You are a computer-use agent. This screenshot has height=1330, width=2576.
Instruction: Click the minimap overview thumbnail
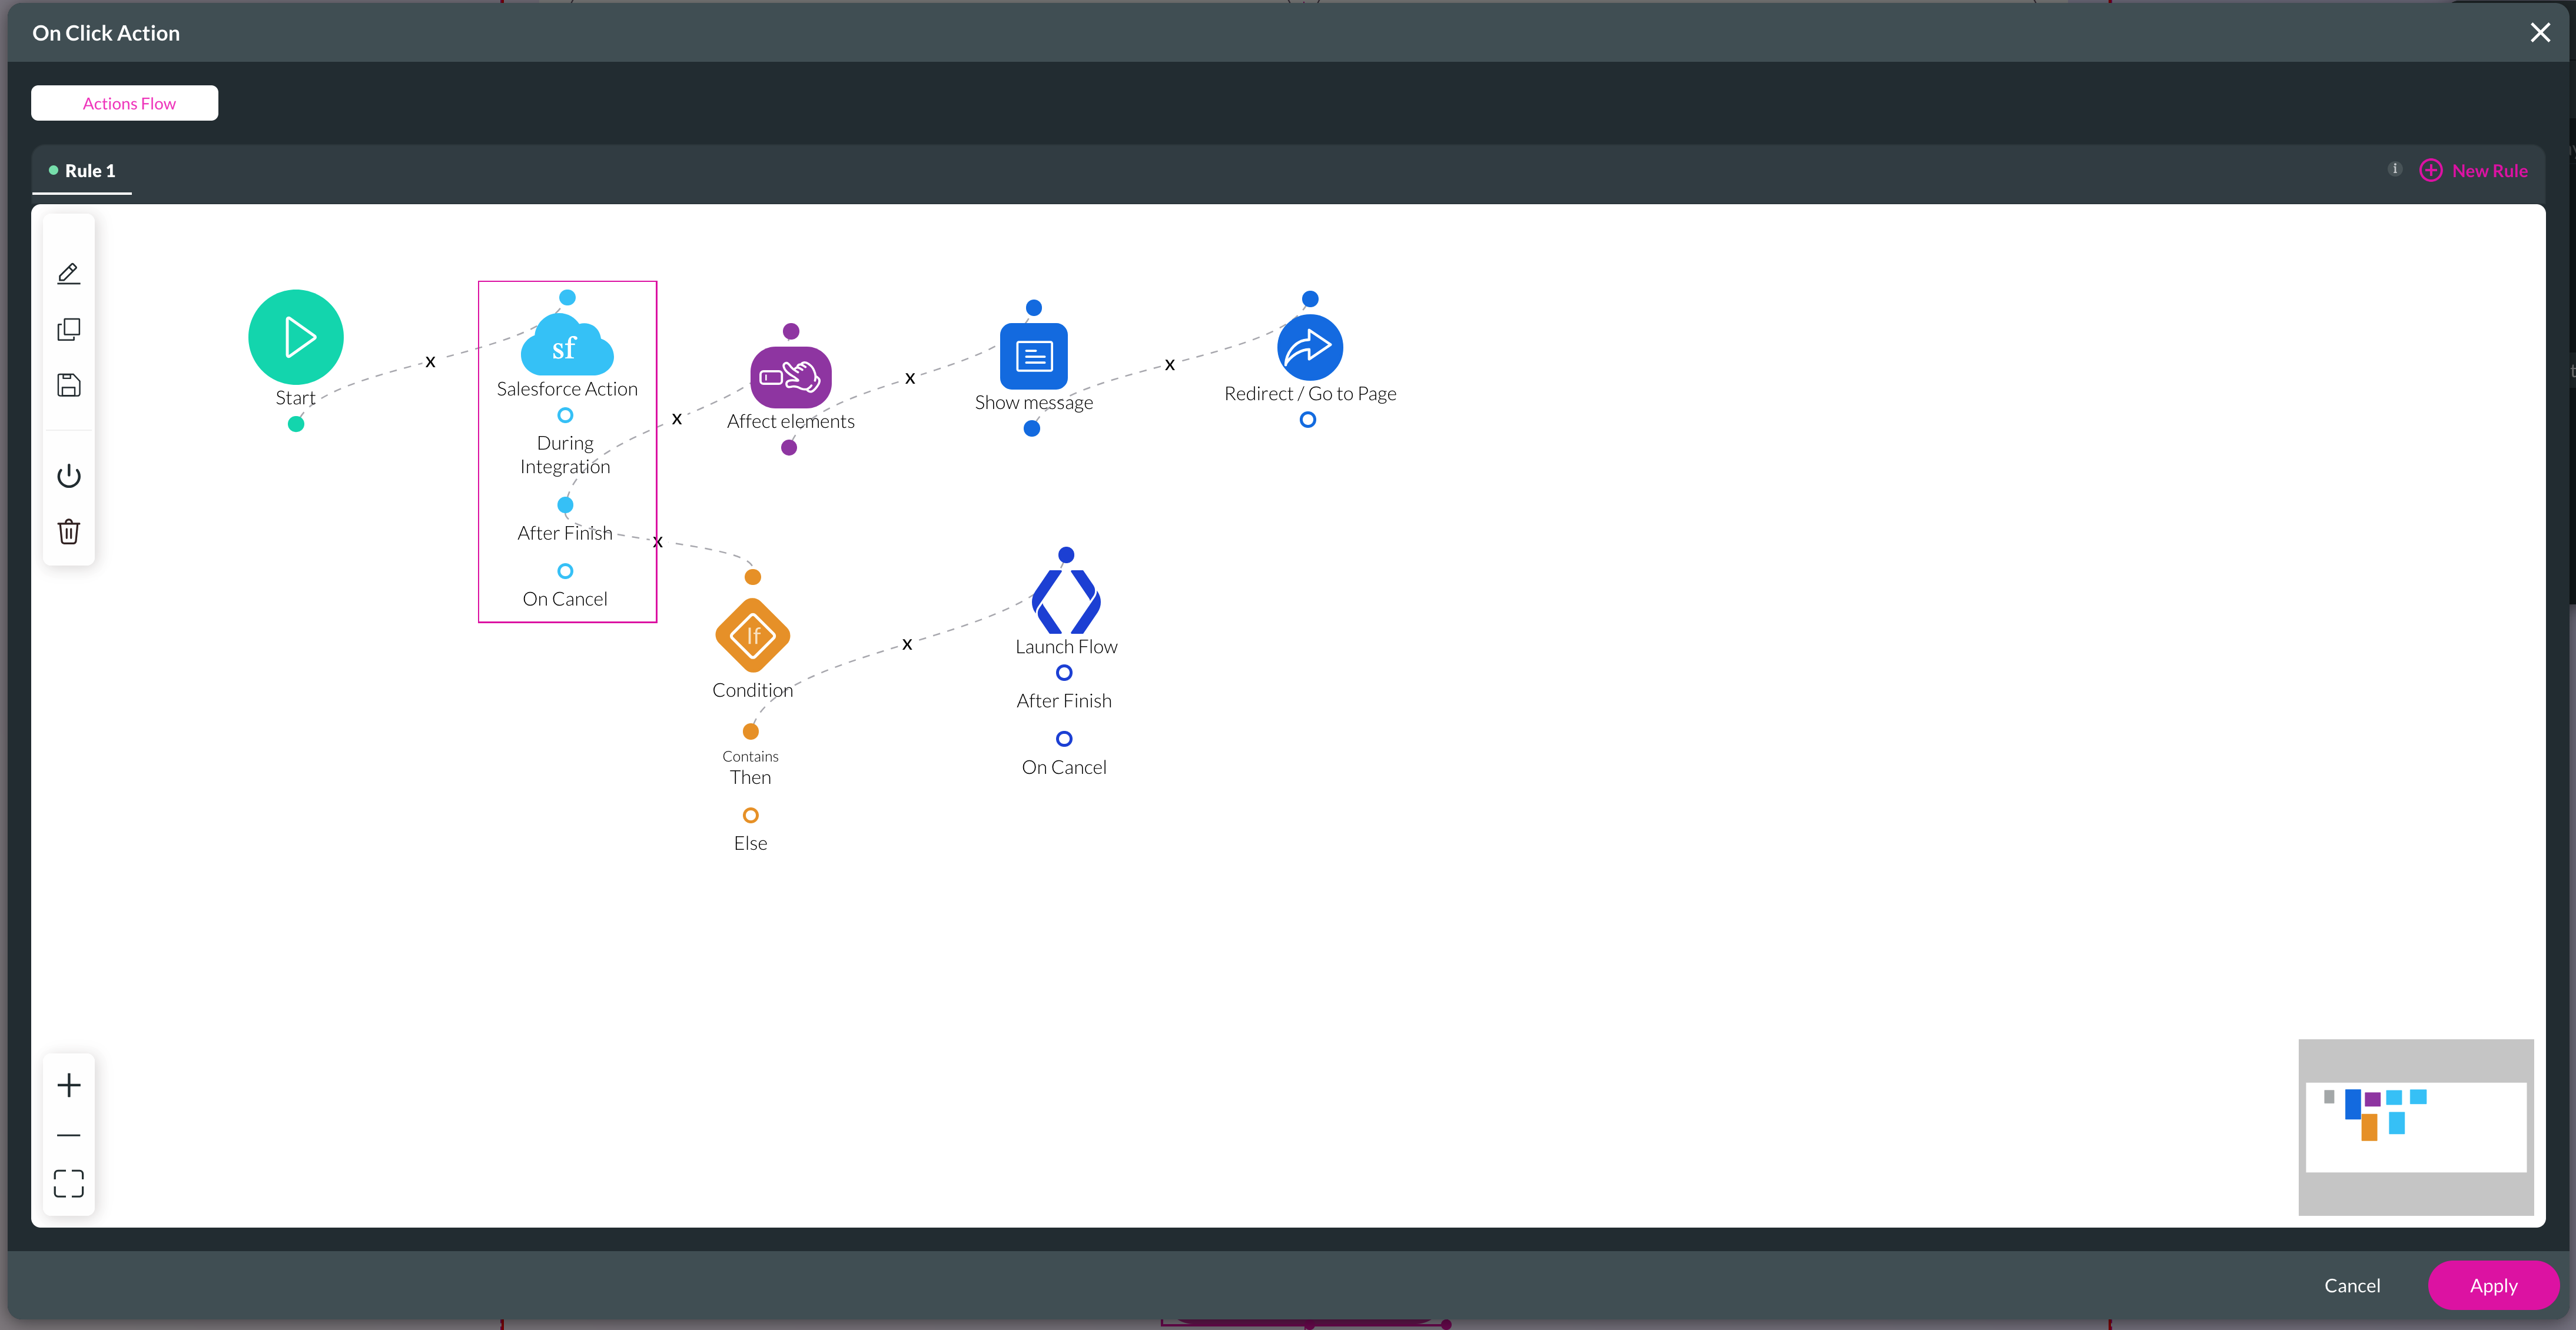[x=2415, y=1127]
